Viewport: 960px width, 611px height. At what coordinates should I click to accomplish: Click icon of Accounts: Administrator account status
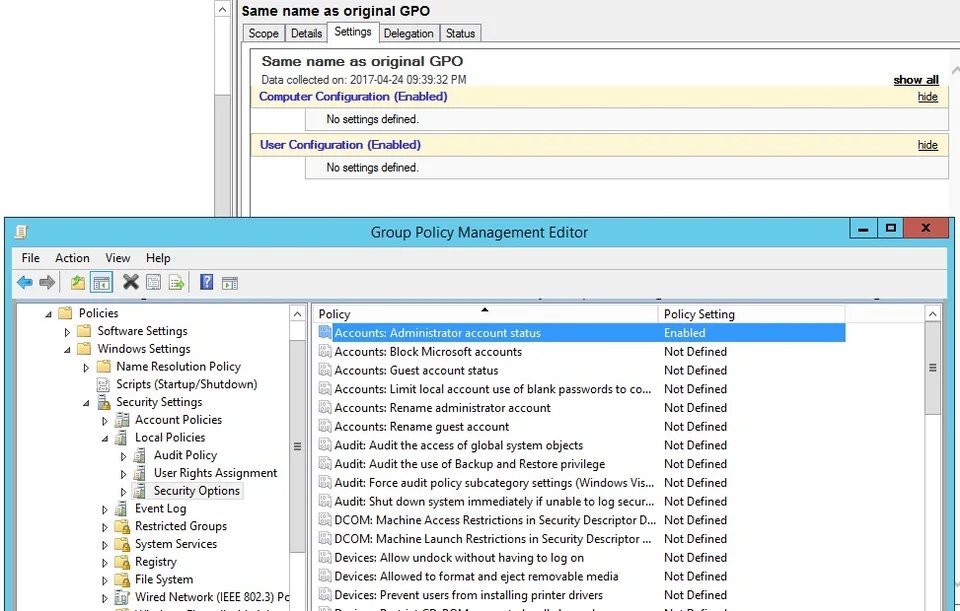click(x=325, y=332)
